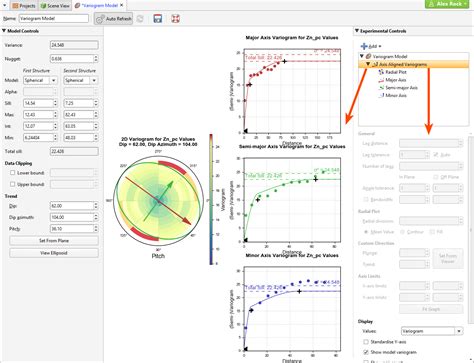Select the Axis Aligned Variograms tree item
Image resolution: width=474 pixels, height=363 pixels.
(x=413, y=64)
